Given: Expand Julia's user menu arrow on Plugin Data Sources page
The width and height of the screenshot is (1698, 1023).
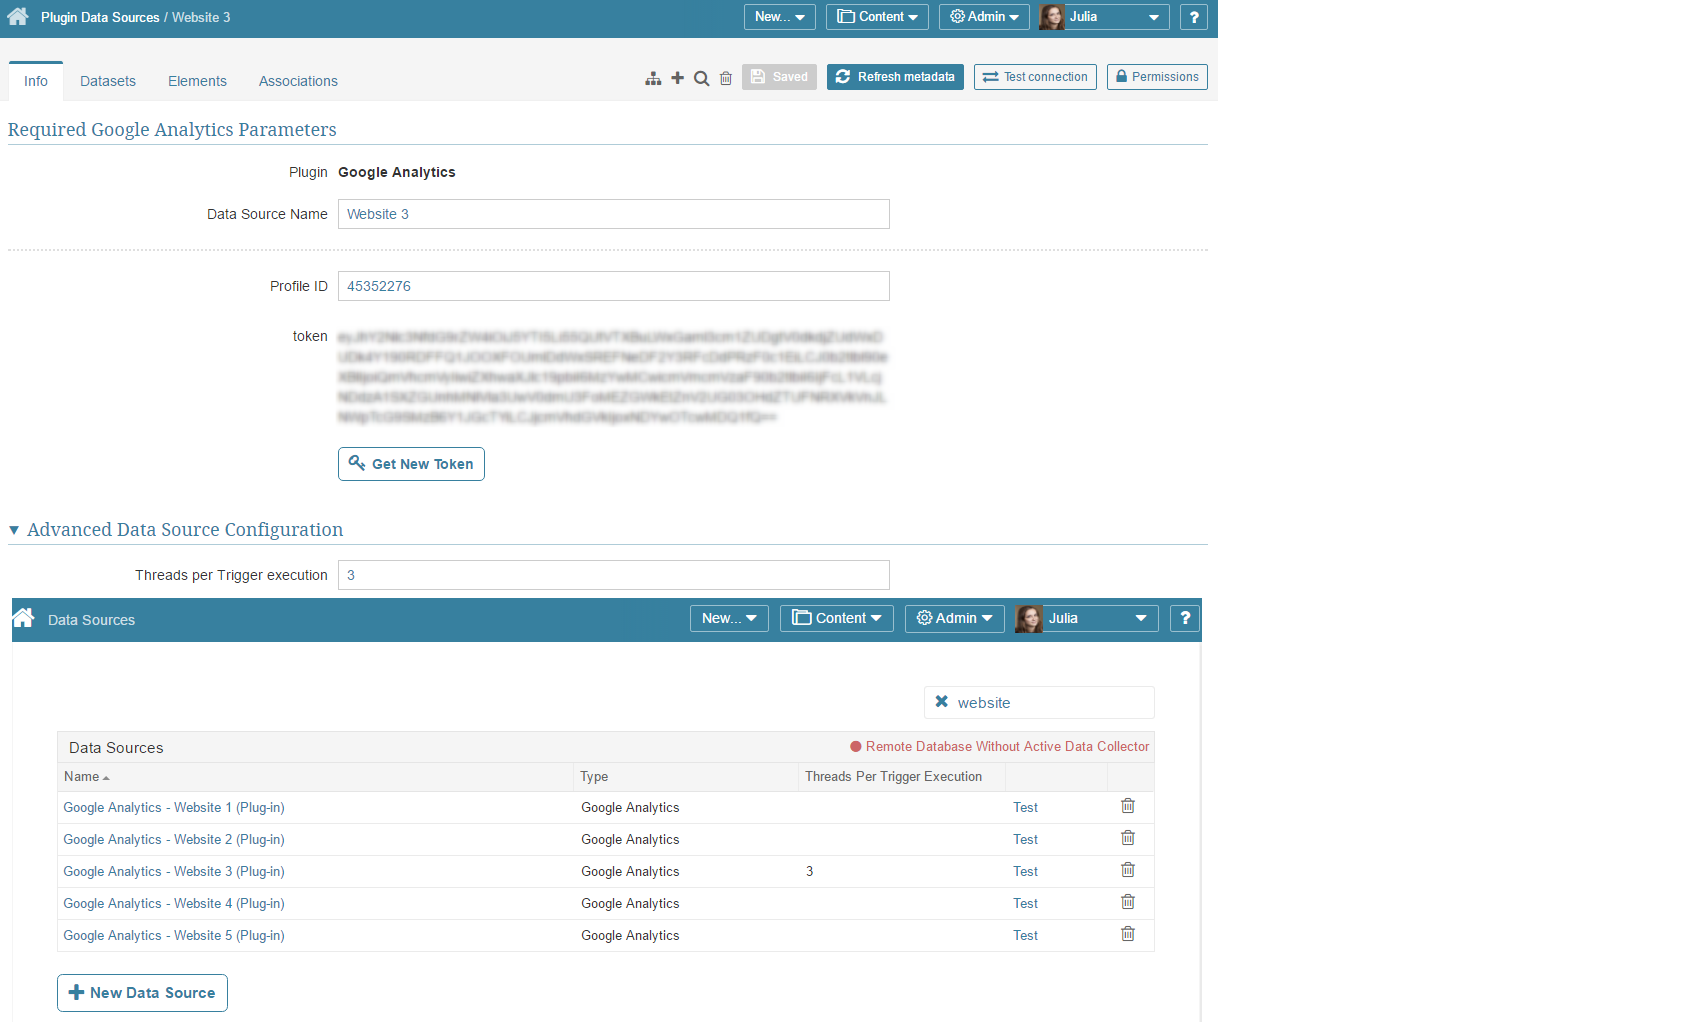Looking at the screenshot, I should [1154, 17].
